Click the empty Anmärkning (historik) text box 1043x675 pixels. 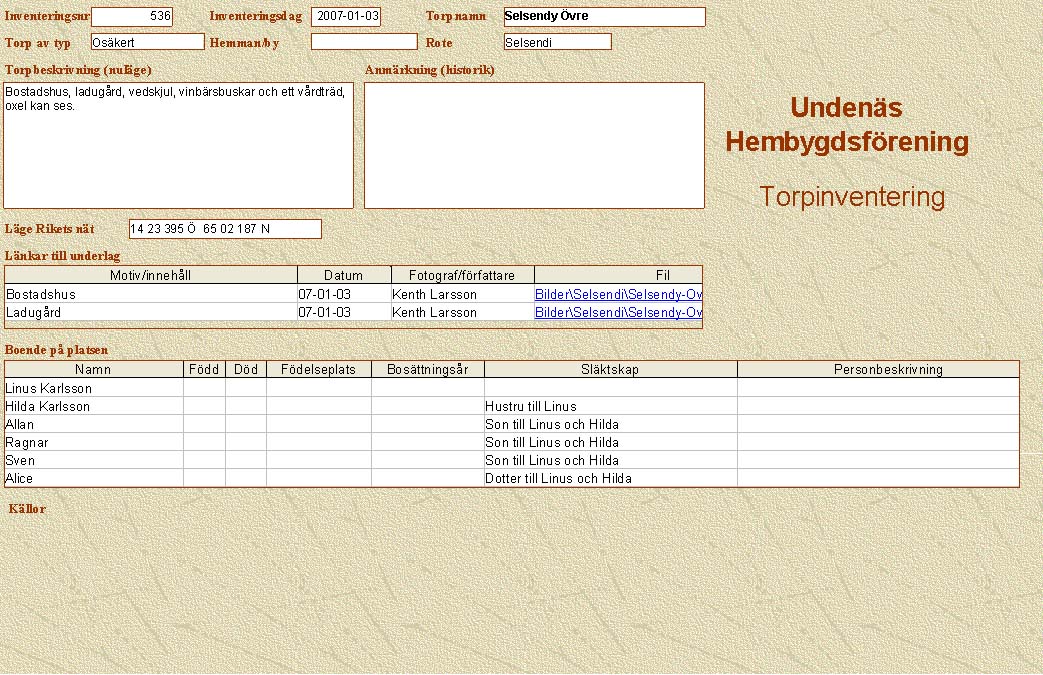(534, 145)
